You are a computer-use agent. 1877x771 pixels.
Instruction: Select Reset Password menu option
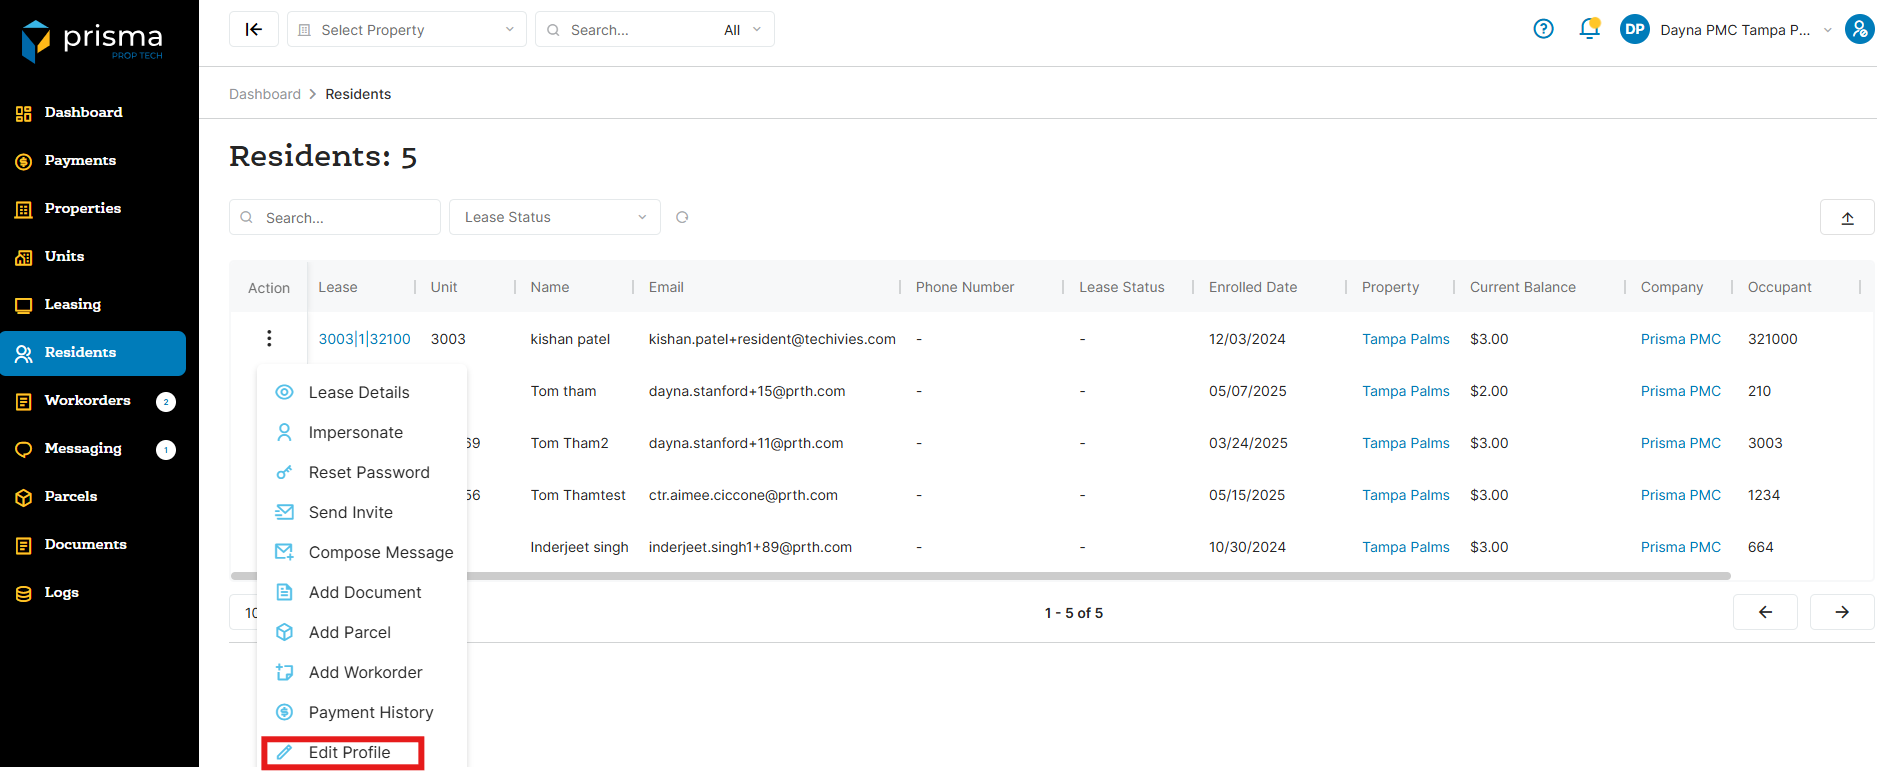point(368,472)
